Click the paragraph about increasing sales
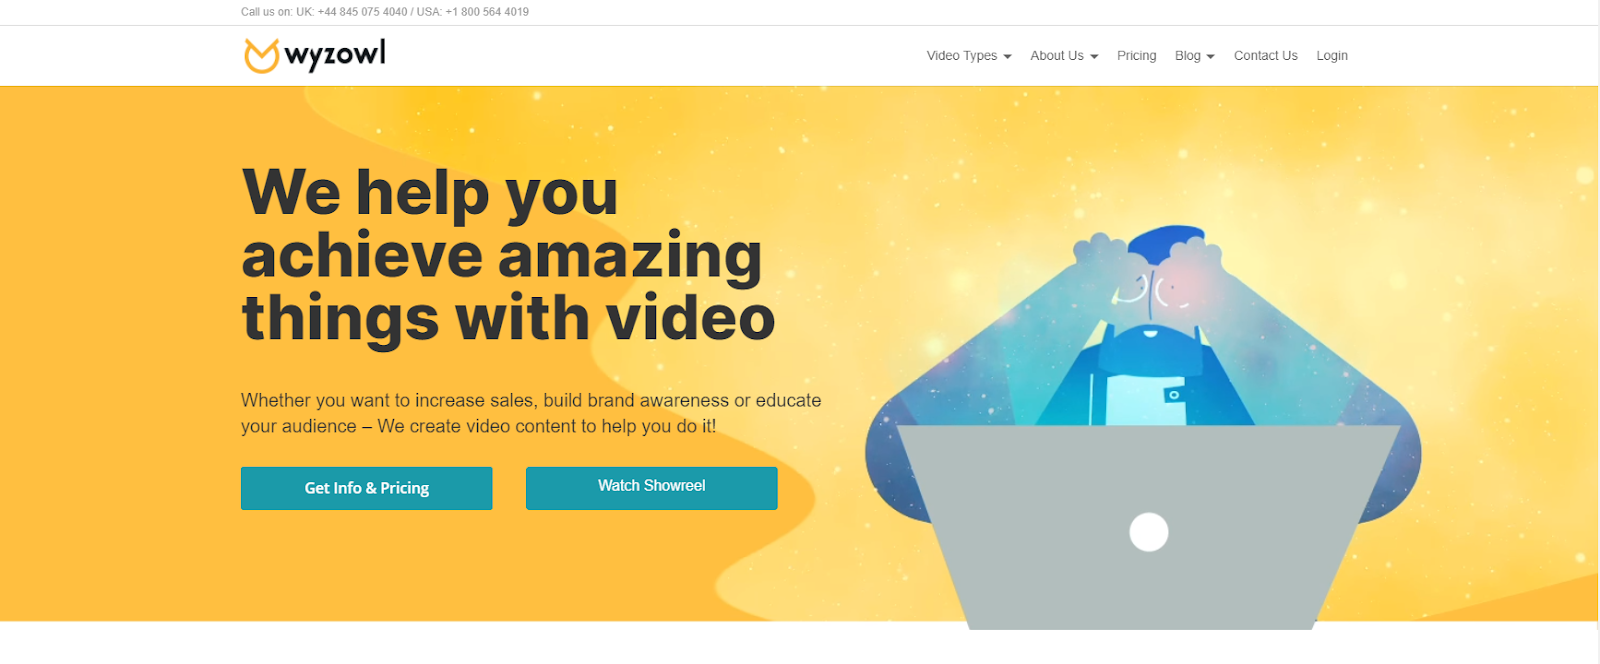 click(x=531, y=413)
